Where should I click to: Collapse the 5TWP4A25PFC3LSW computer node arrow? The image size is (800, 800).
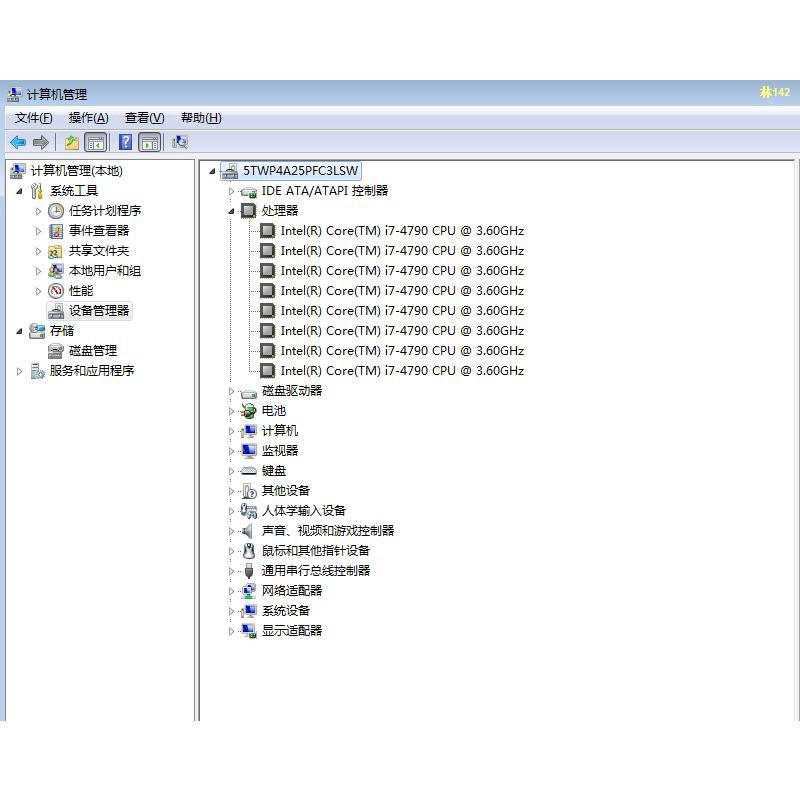click(x=212, y=171)
